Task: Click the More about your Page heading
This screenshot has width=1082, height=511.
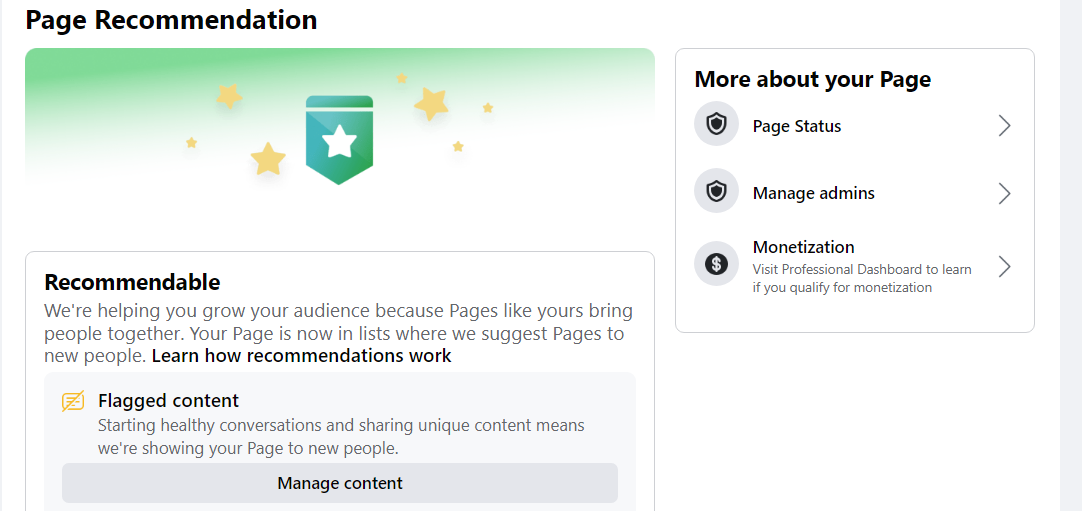Action: click(x=813, y=79)
